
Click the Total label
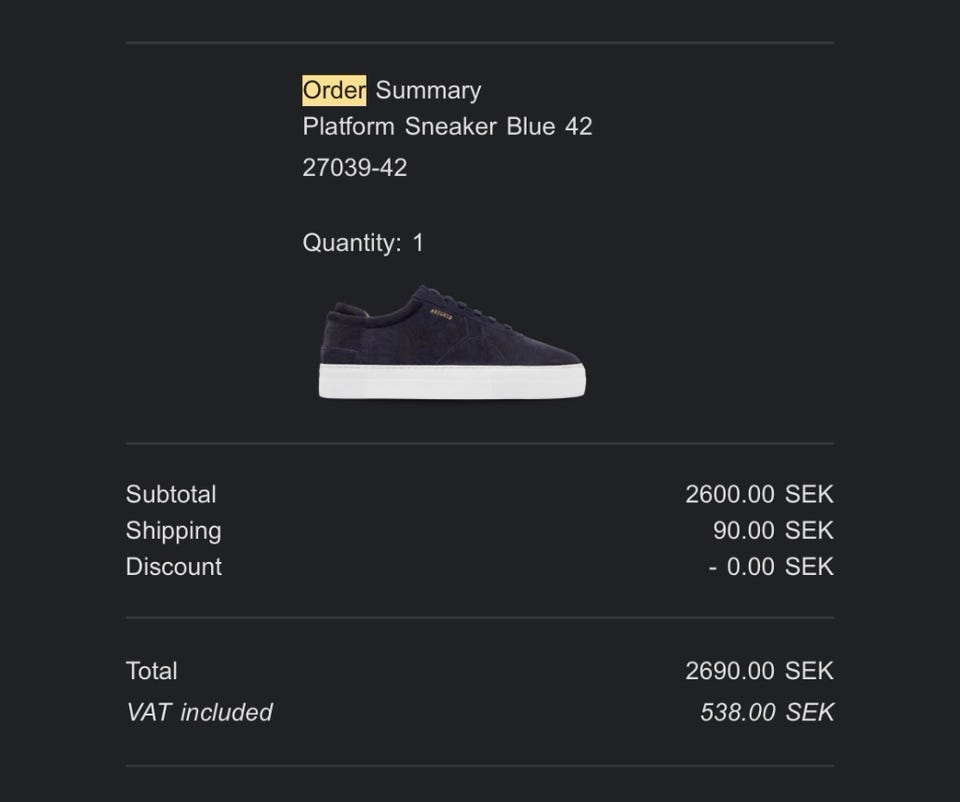tap(152, 671)
